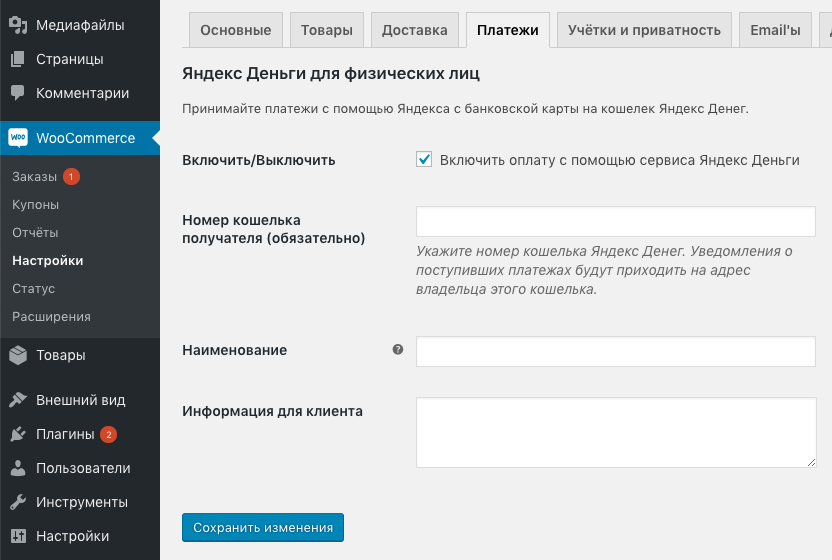Click the help icon next to Наименование

pos(398,350)
